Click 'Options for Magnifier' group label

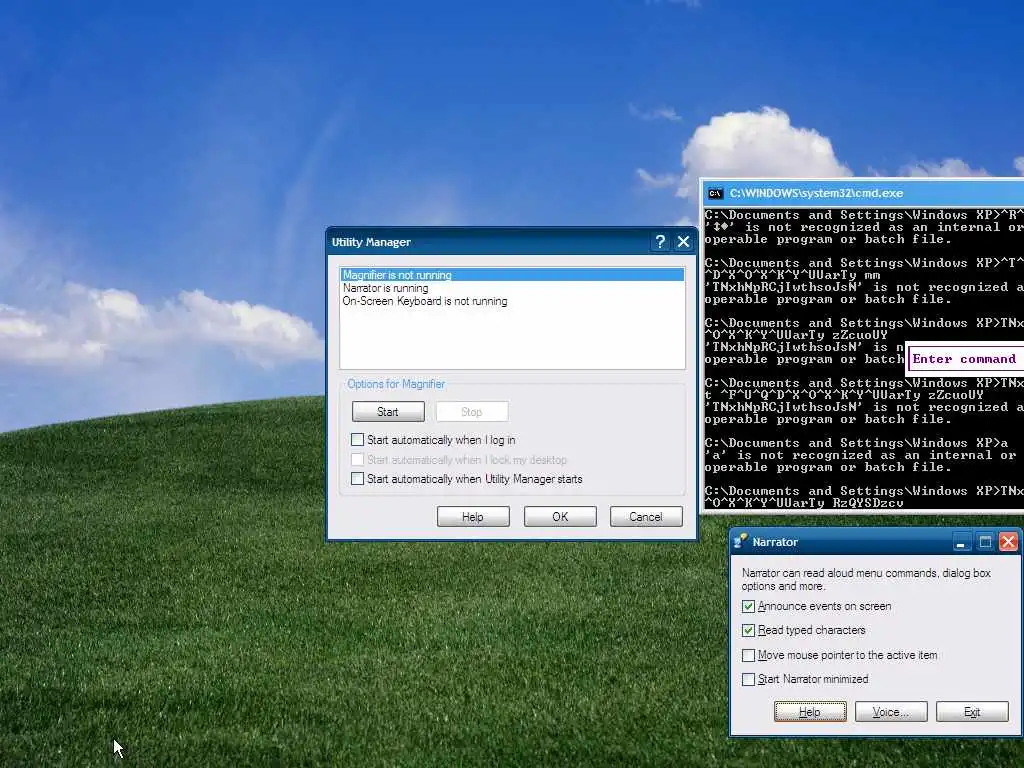pos(396,384)
